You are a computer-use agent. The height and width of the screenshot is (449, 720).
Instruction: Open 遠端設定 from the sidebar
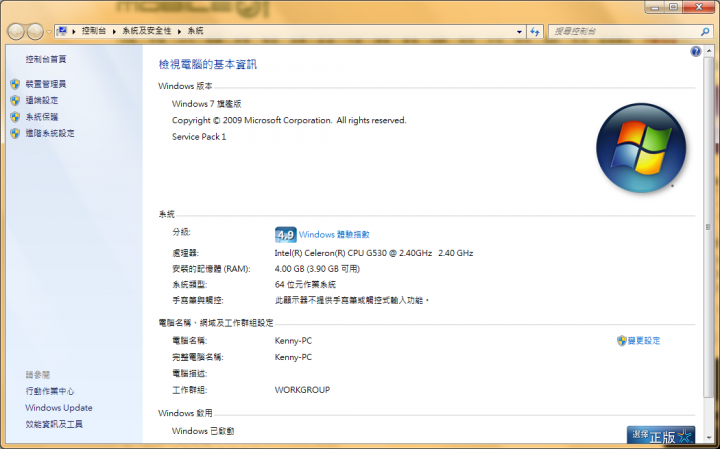point(42,101)
